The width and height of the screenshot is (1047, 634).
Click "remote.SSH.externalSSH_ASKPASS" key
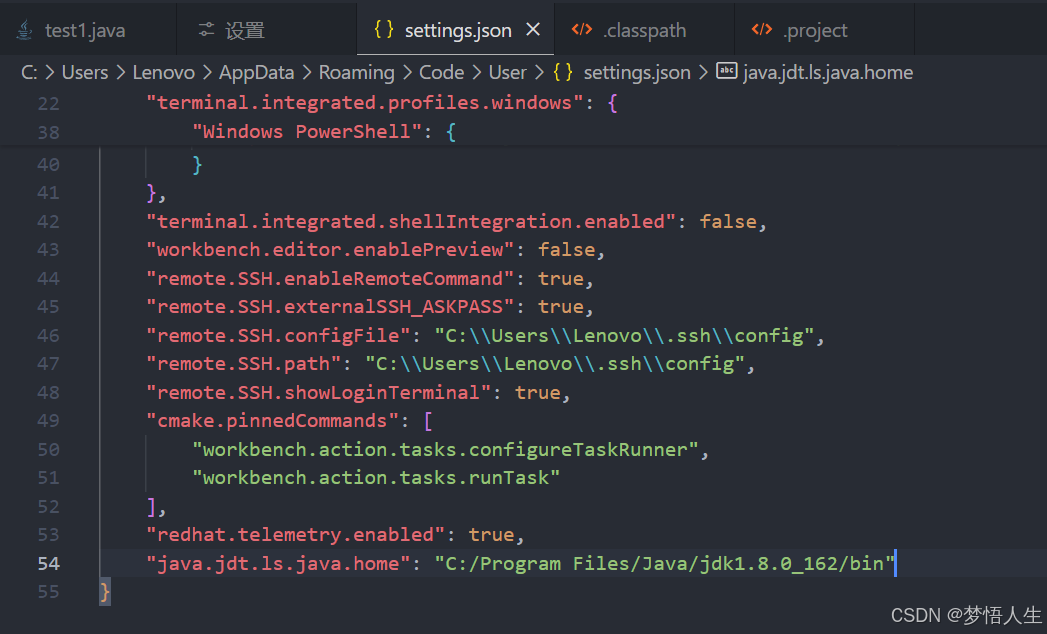click(331, 307)
